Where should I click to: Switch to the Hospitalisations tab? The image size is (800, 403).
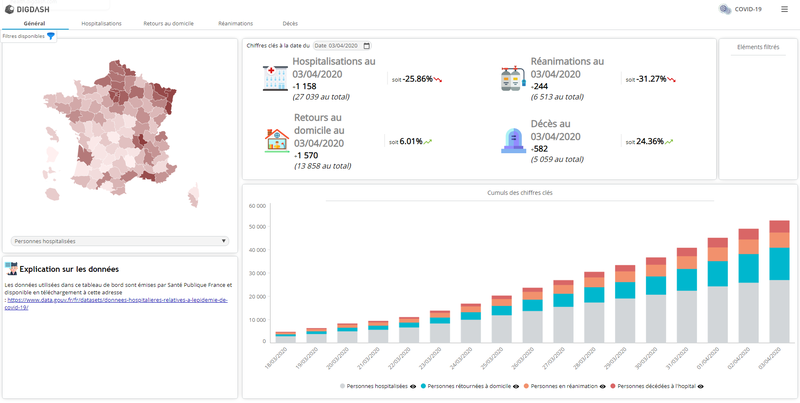click(101, 22)
